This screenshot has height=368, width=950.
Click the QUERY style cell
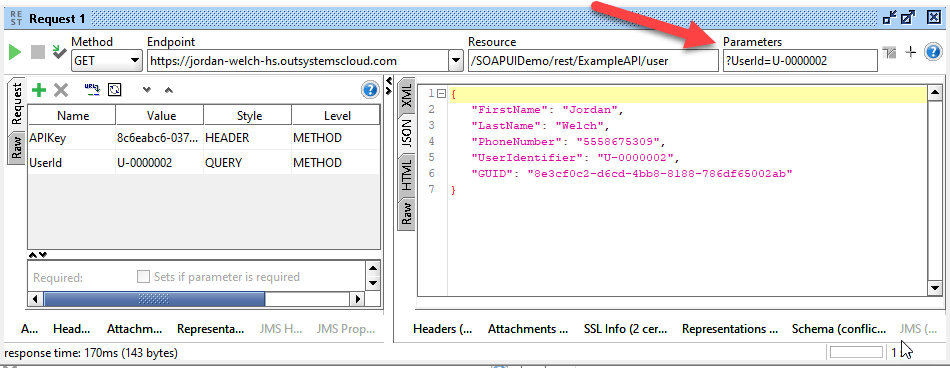(x=248, y=162)
